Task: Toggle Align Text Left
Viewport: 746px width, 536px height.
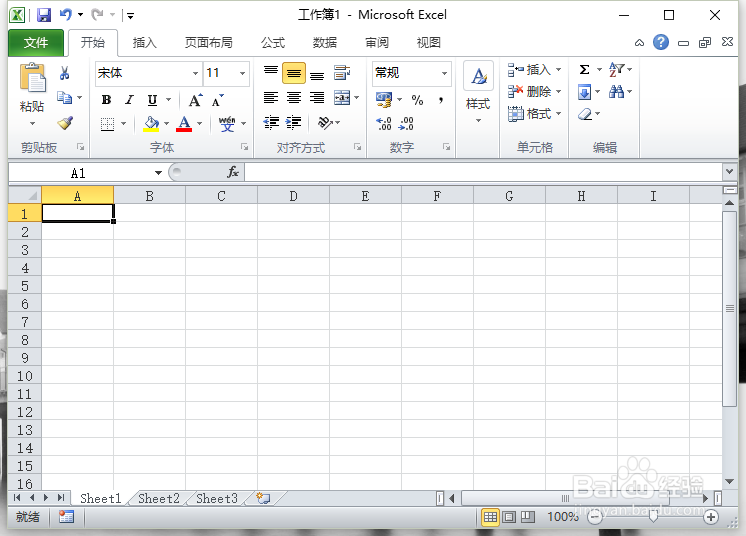Action: pyautogui.click(x=271, y=98)
